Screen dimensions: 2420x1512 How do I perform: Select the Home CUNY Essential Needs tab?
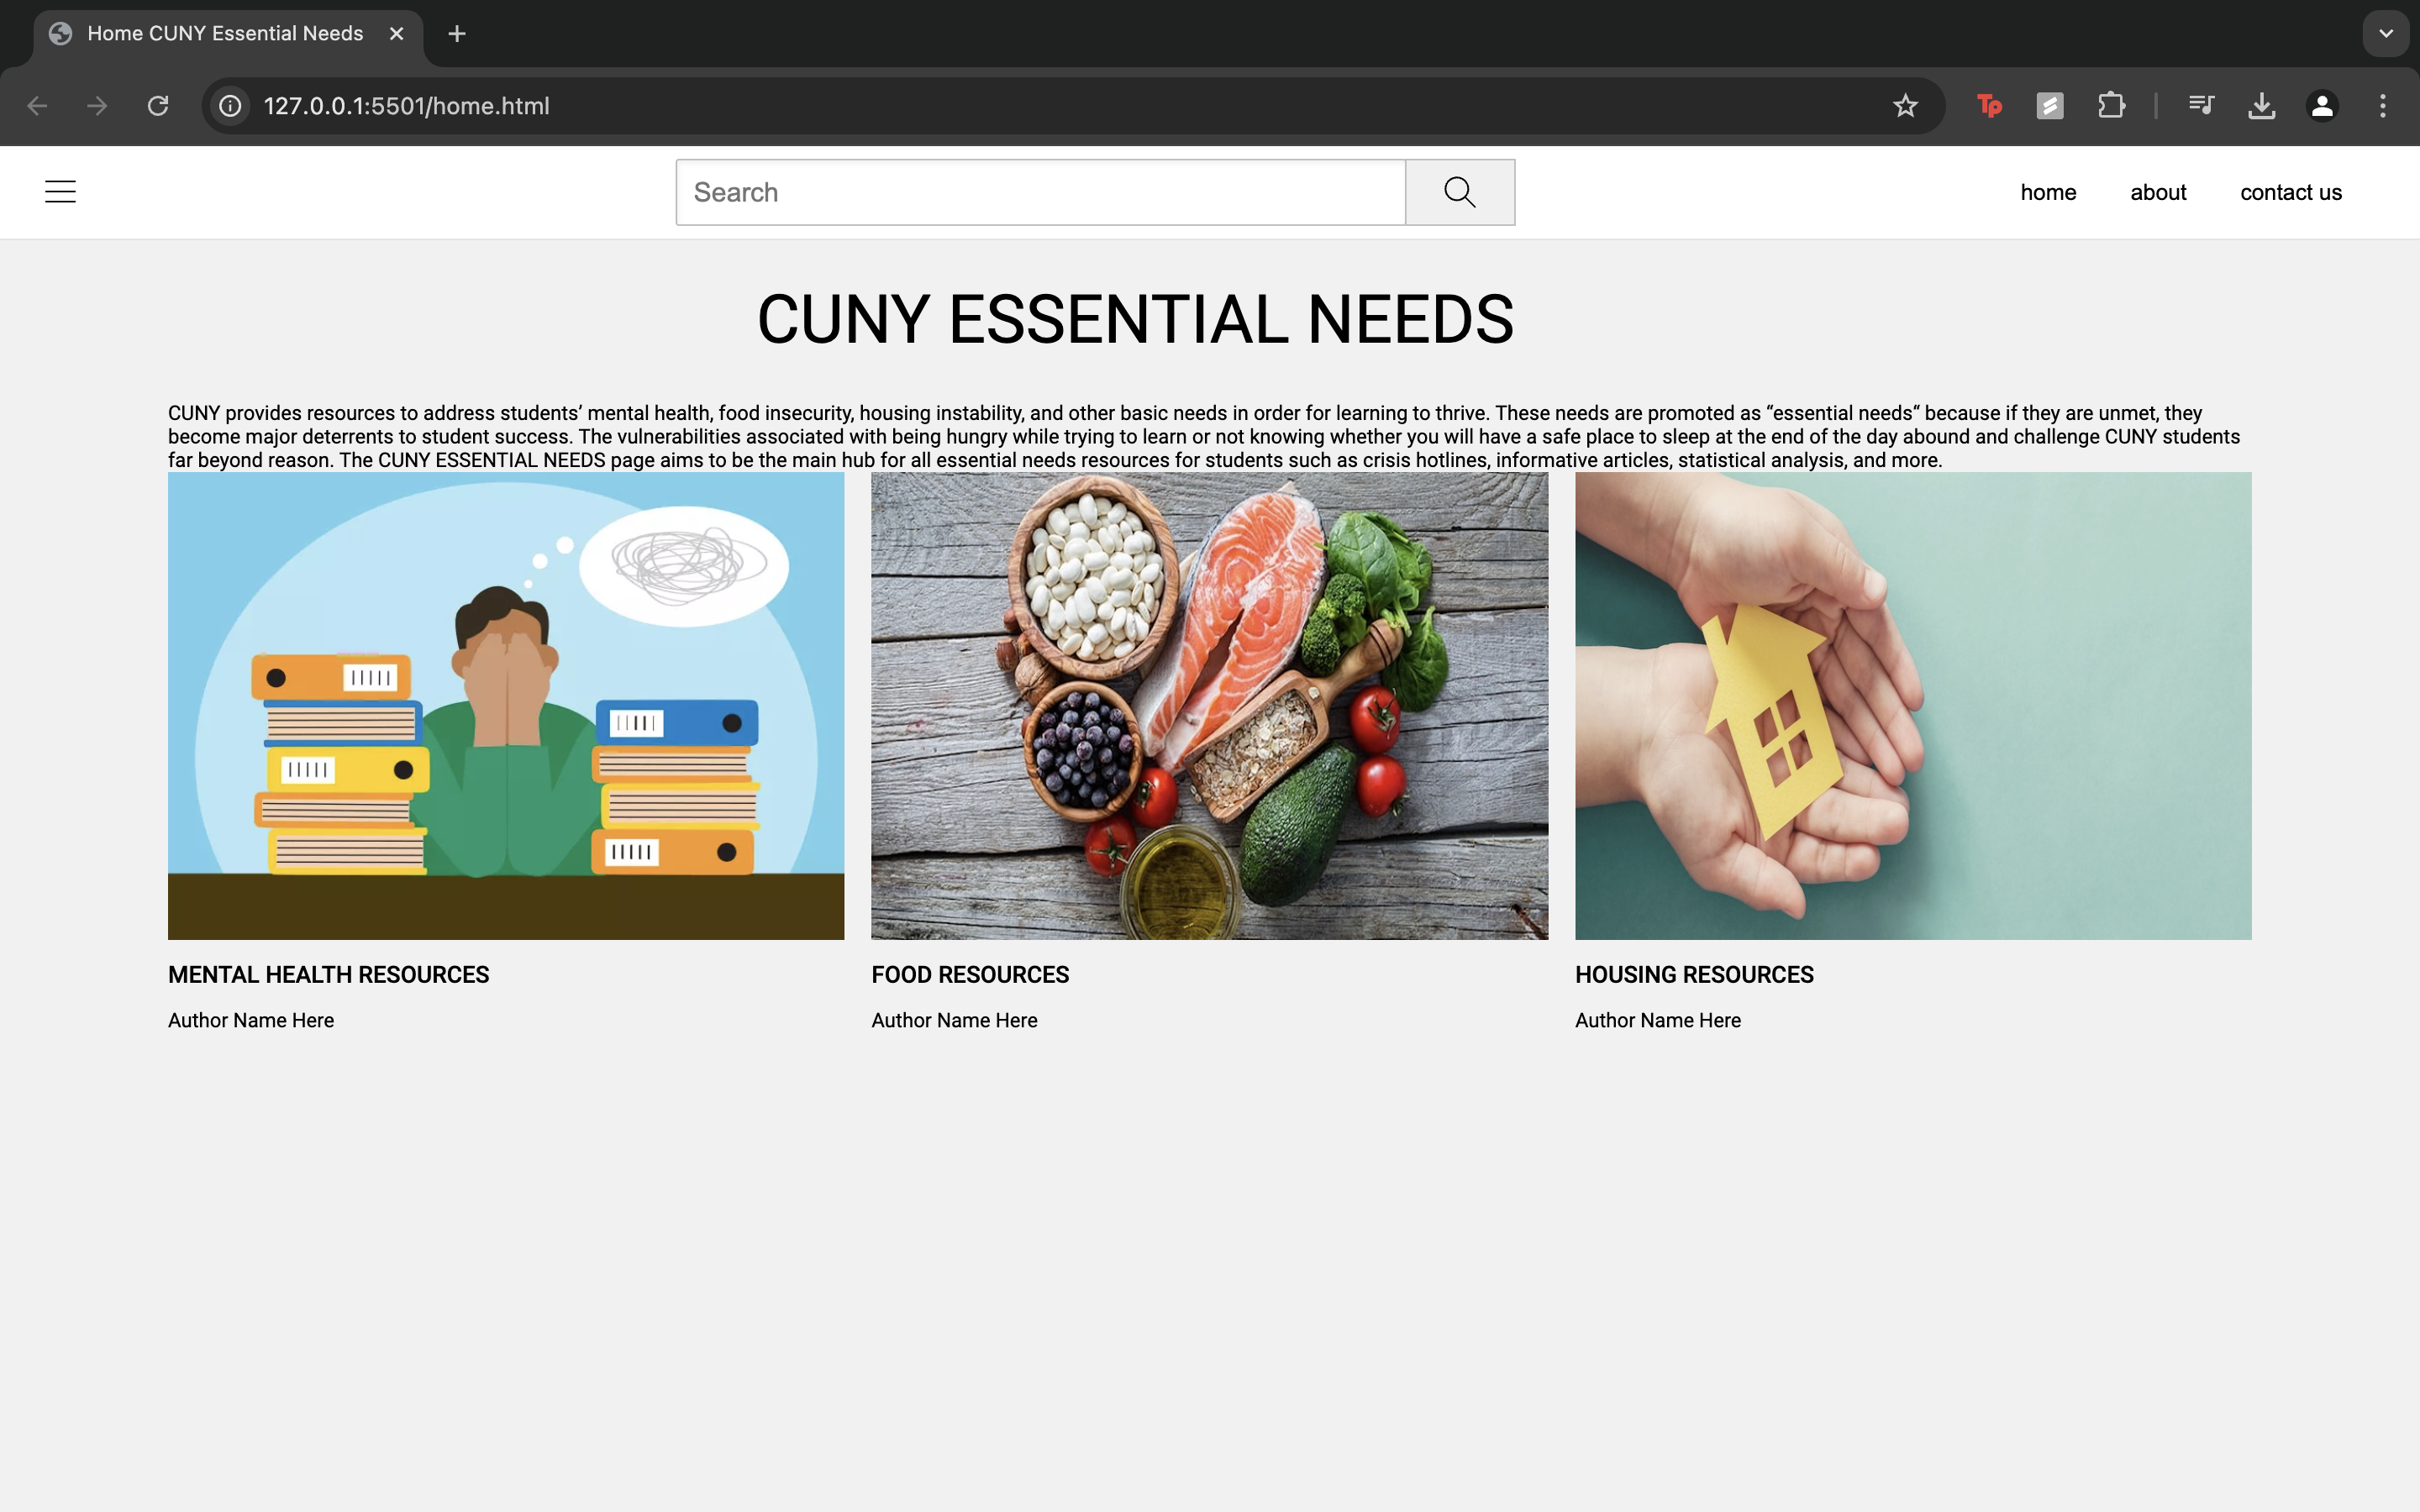(x=225, y=34)
